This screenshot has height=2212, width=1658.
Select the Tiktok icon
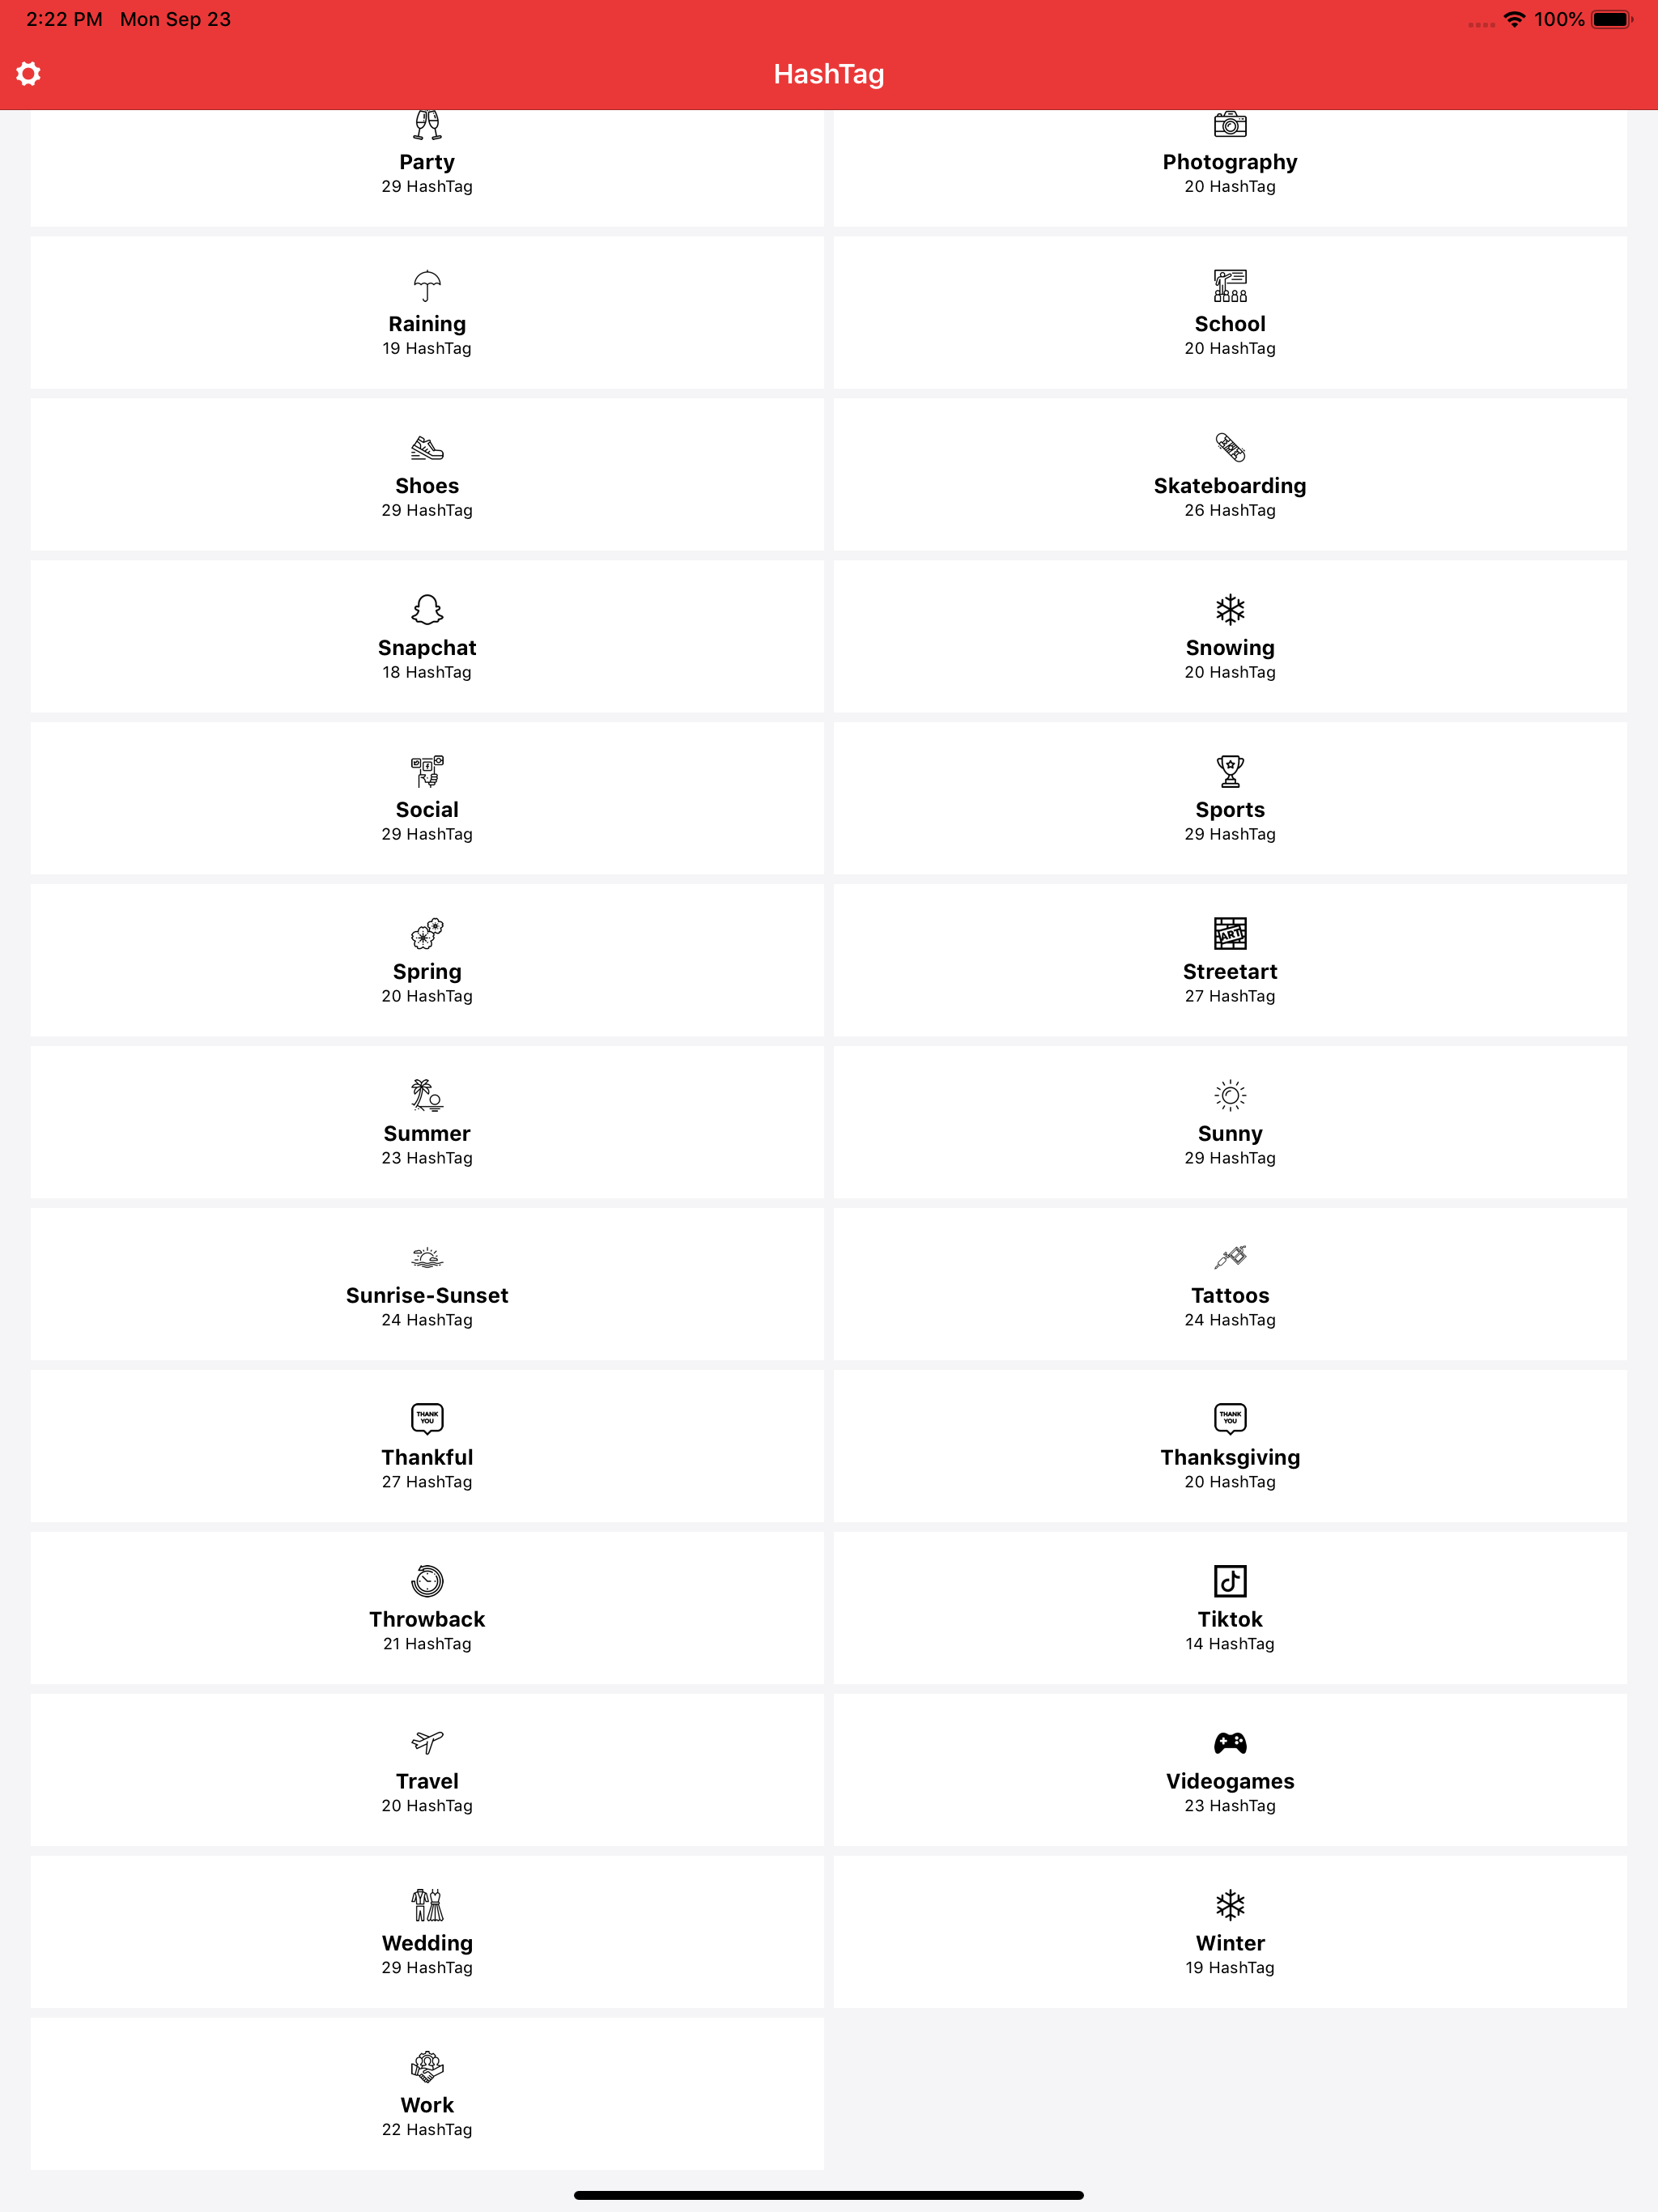[x=1228, y=1581]
